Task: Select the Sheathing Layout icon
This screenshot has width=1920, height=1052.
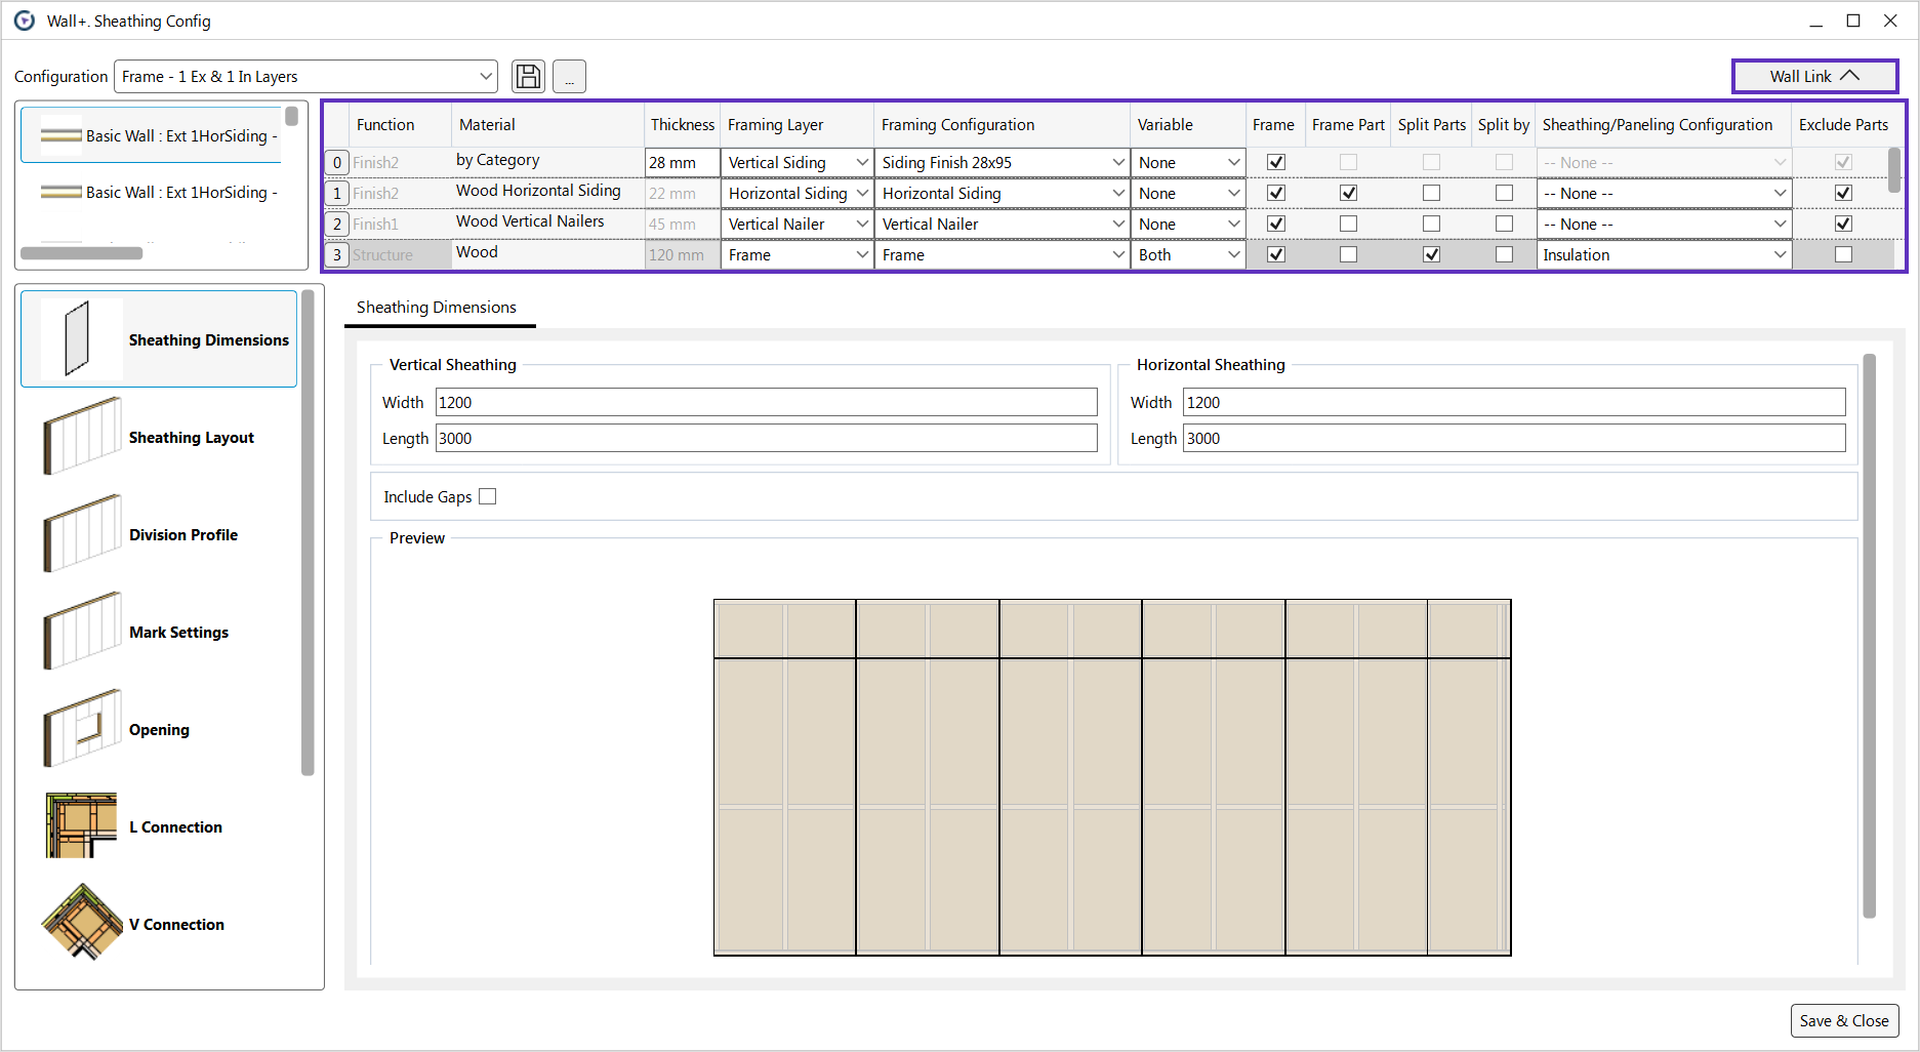Action: [82, 436]
